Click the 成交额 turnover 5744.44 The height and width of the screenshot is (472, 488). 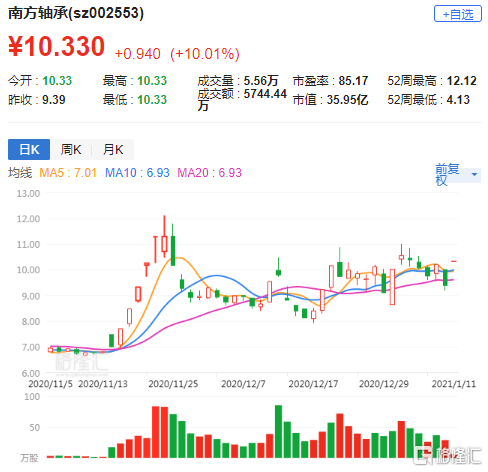(265, 94)
